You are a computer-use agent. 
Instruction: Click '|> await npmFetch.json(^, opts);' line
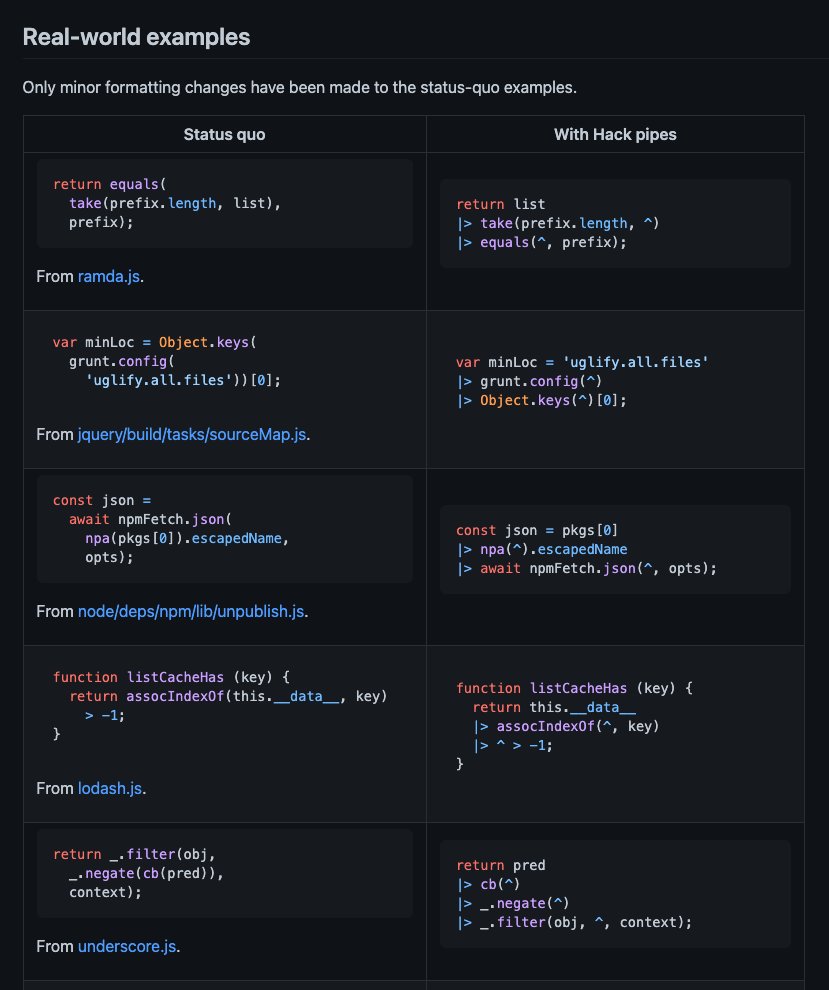coord(587,568)
